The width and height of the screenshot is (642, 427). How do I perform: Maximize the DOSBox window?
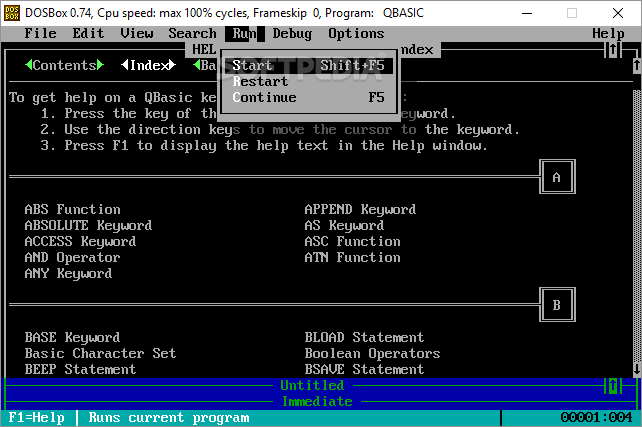coord(572,13)
